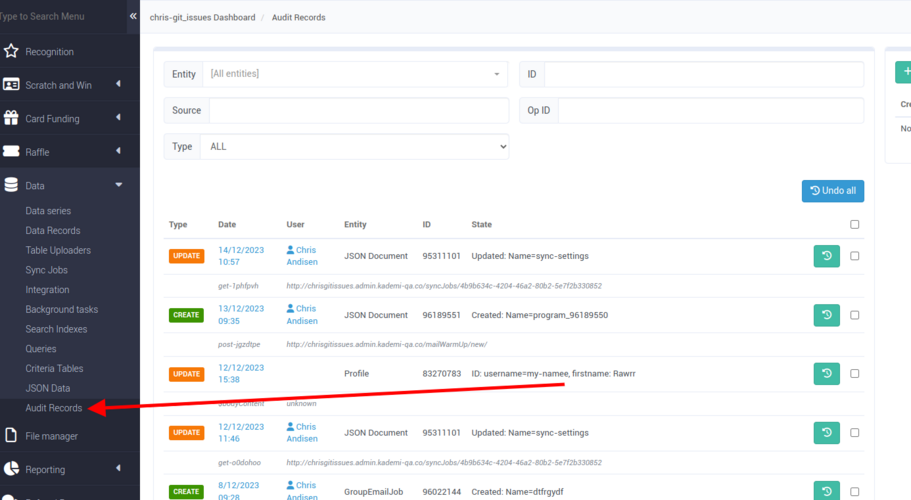Open Background tasks in sidebar

tap(62, 310)
